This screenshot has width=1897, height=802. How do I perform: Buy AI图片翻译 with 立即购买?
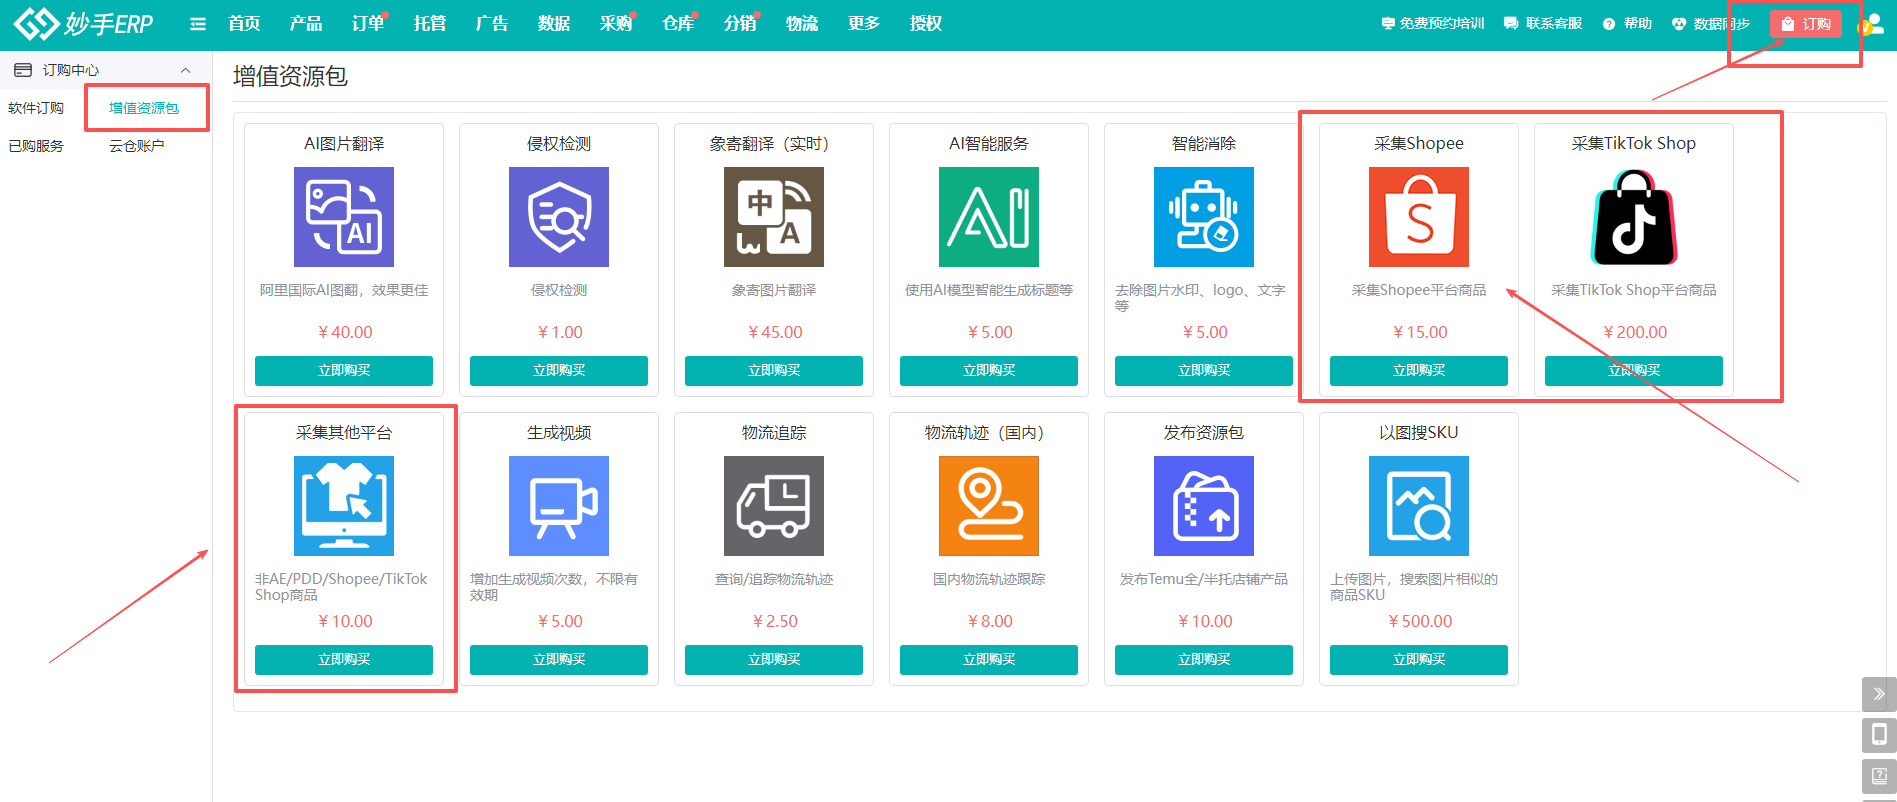click(x=344, y=370)
